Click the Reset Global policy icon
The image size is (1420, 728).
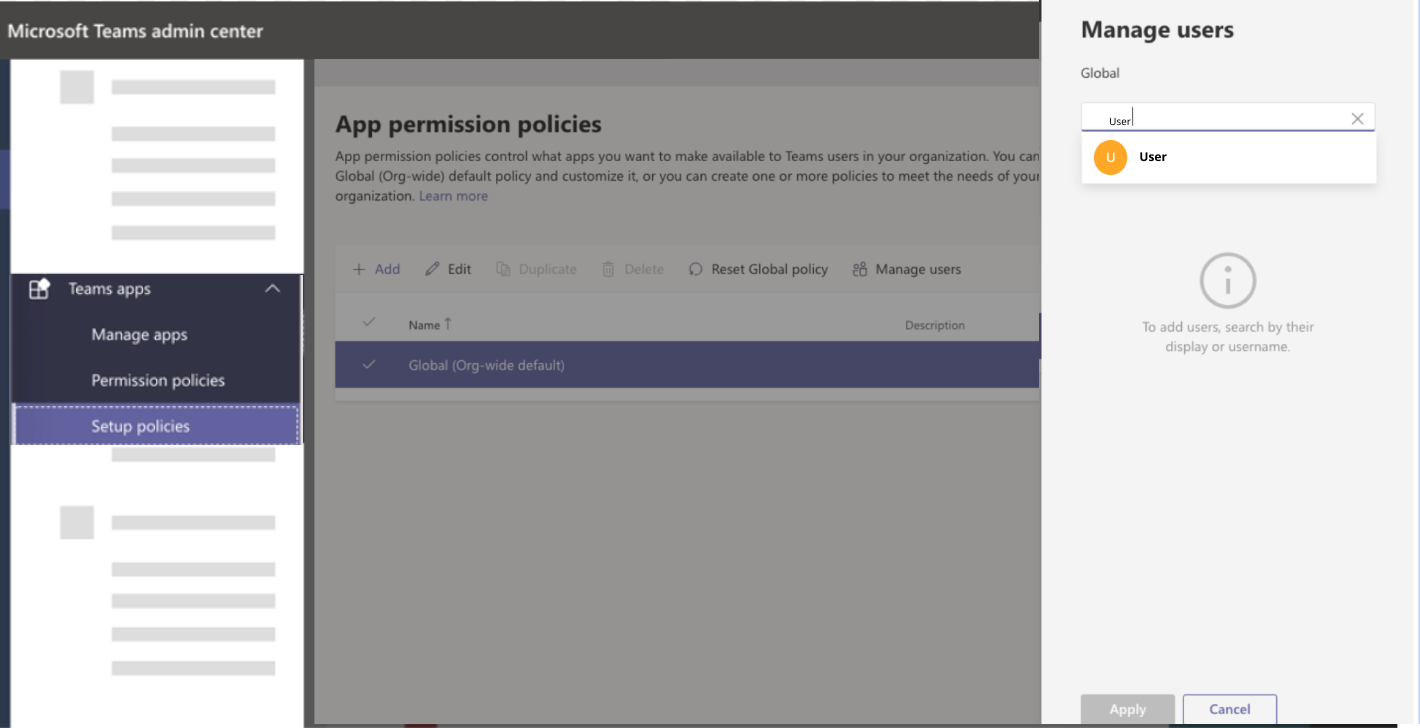click(694, 268)
